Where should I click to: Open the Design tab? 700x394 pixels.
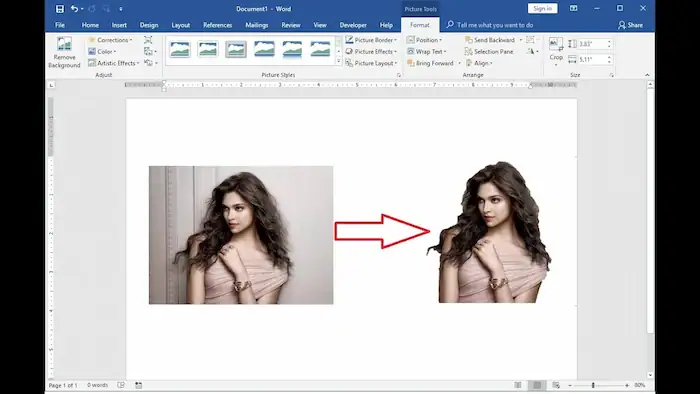[149, 25]
